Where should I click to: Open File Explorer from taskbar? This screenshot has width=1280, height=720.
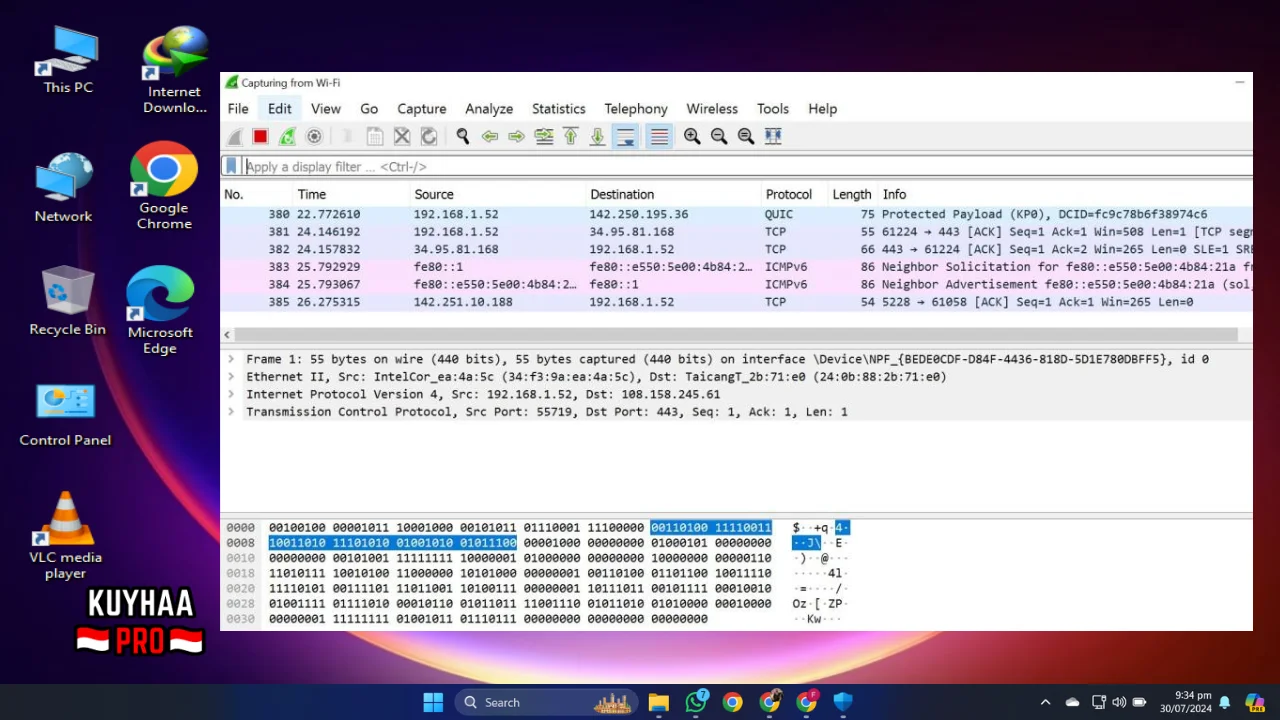[658, 702]
